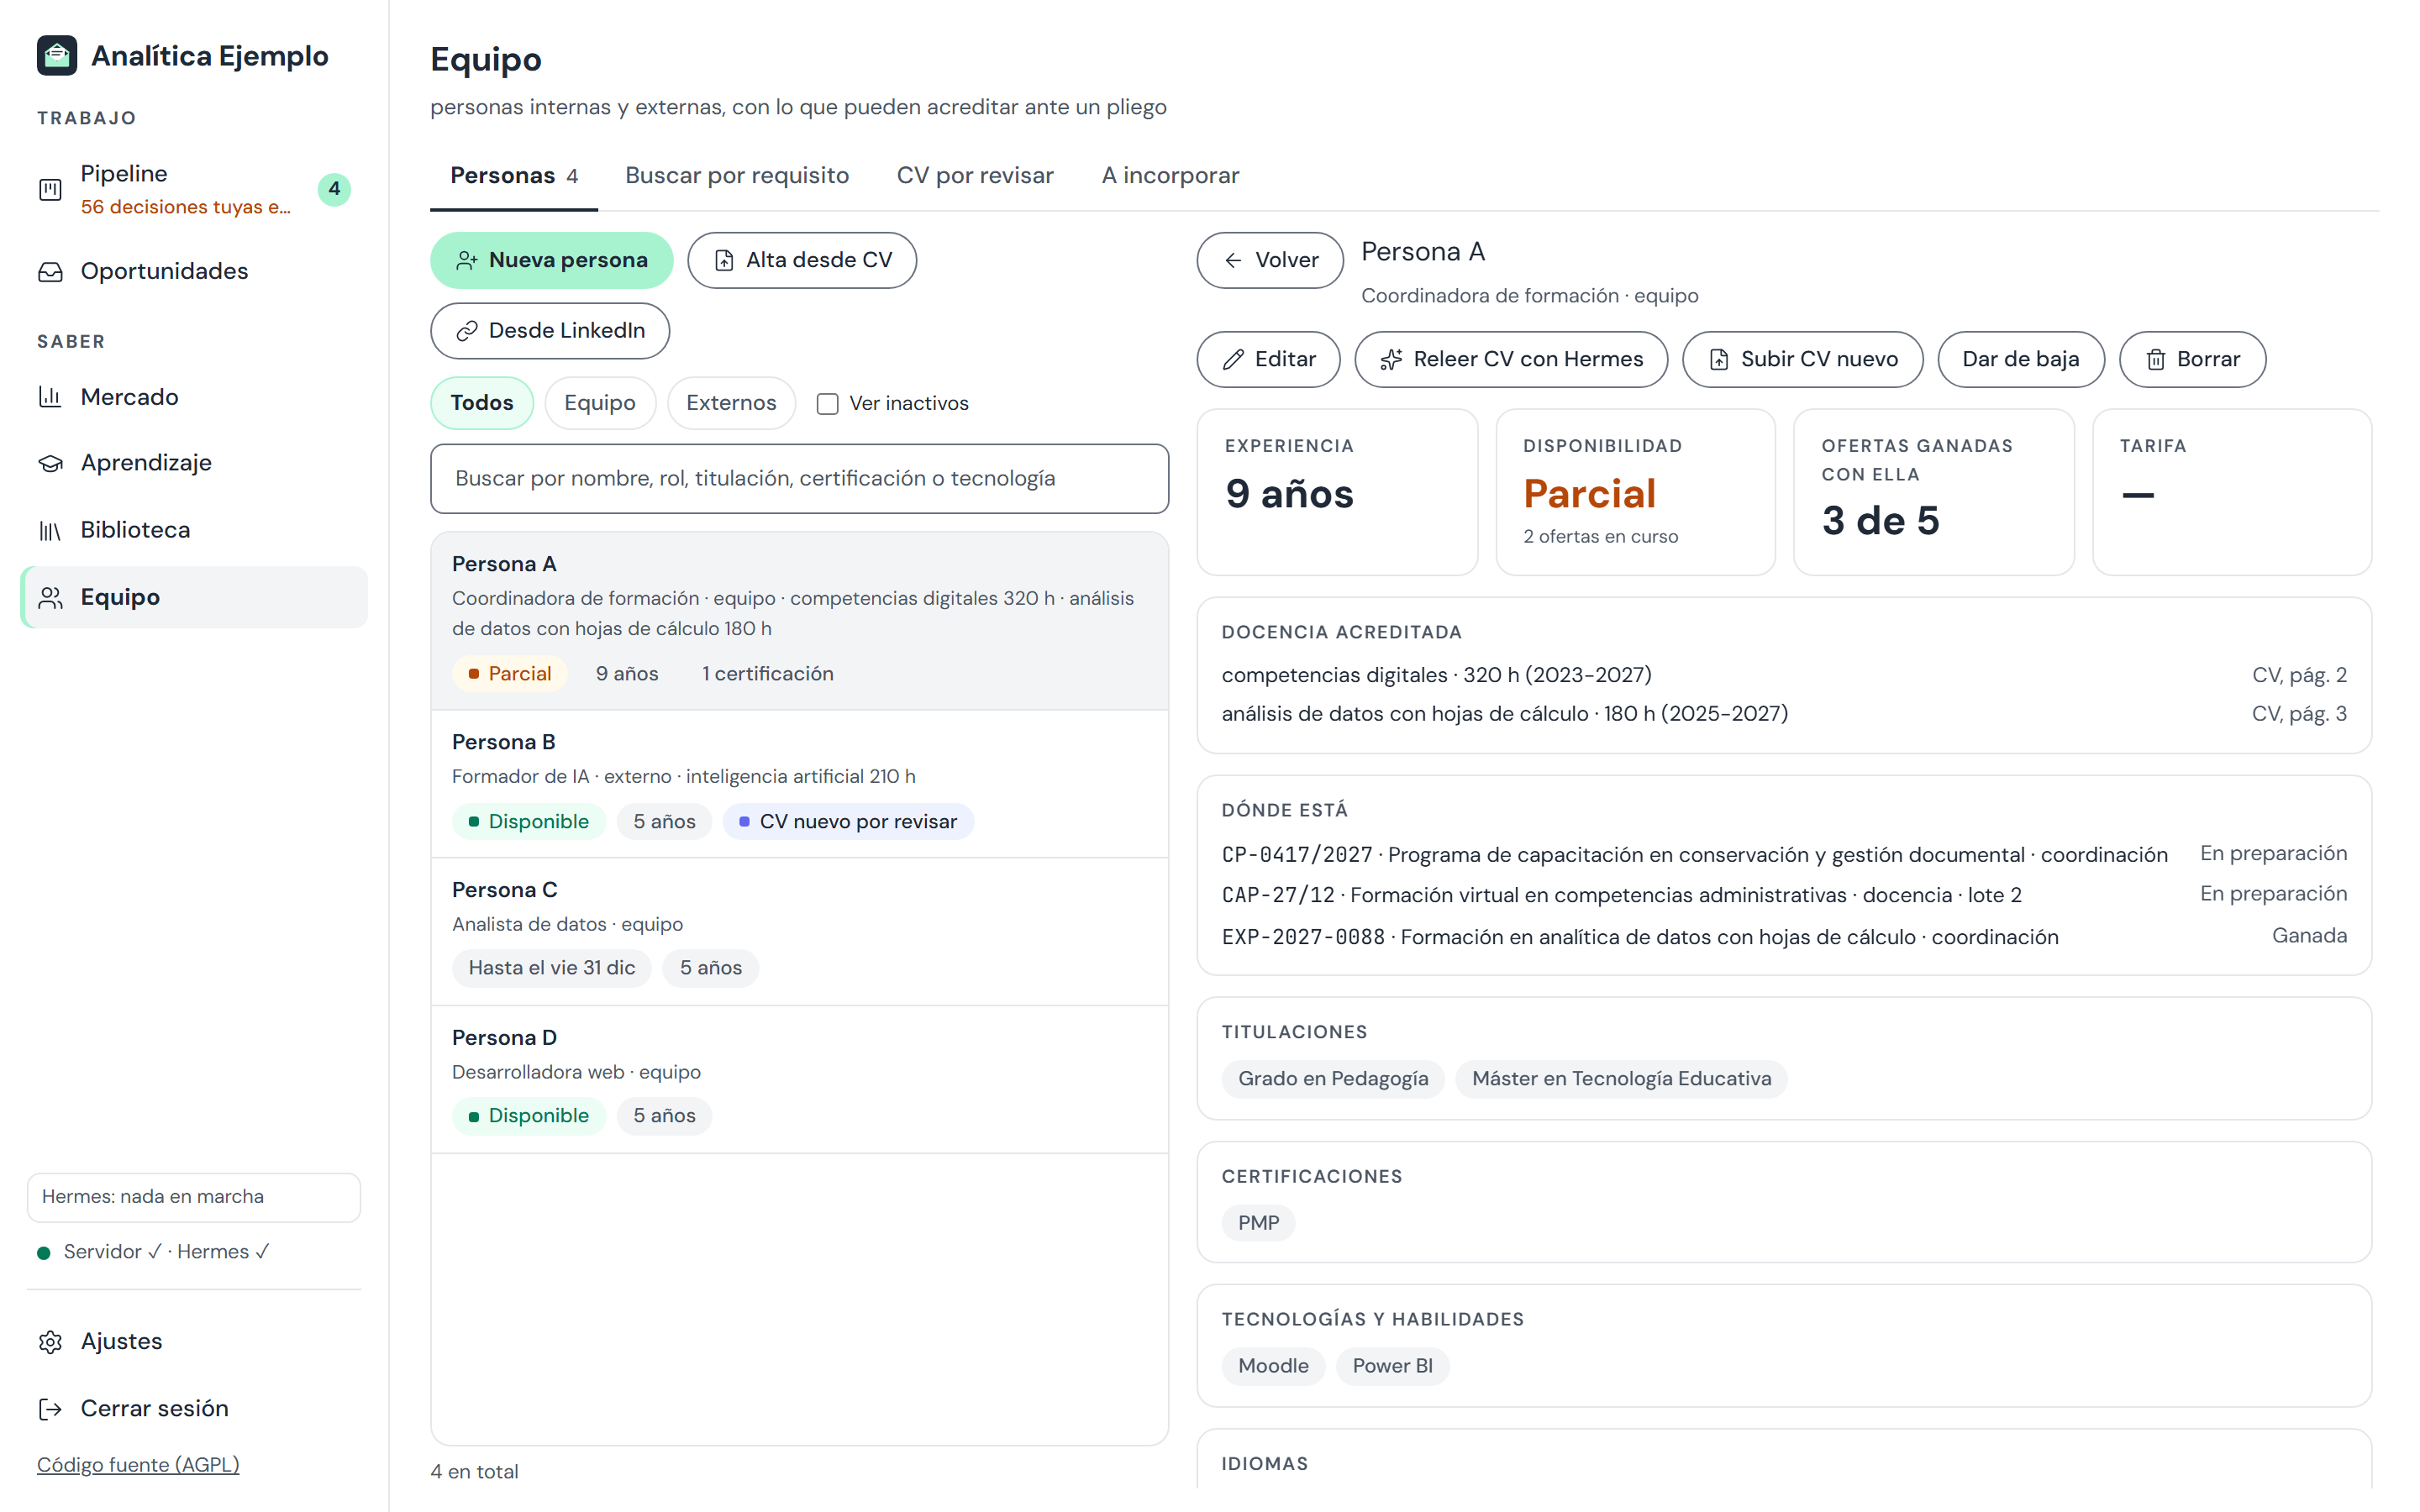Screen dimensions: 2420x1512
Task: Select the Persona C list row
Action: 800,932
